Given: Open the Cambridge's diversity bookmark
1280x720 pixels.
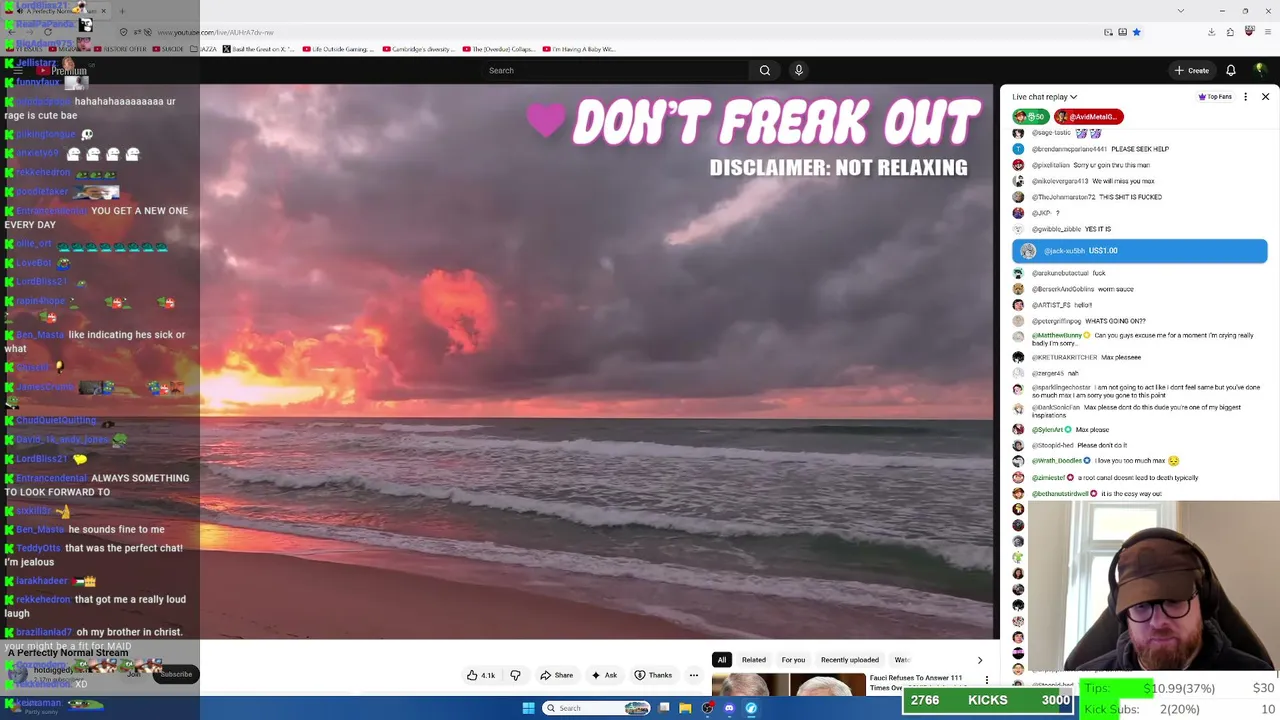Looking at the screenshot, I should point(418,49).
